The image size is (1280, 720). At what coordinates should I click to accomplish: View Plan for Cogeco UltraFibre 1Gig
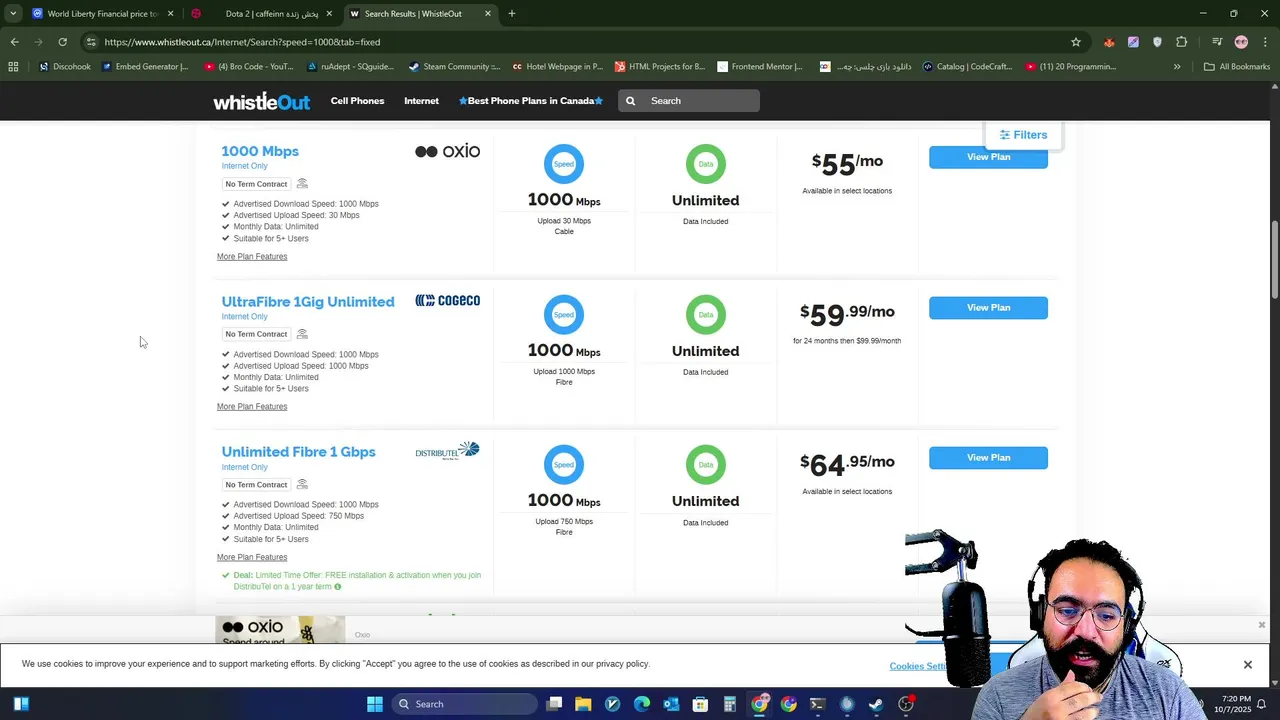(988, 308)
